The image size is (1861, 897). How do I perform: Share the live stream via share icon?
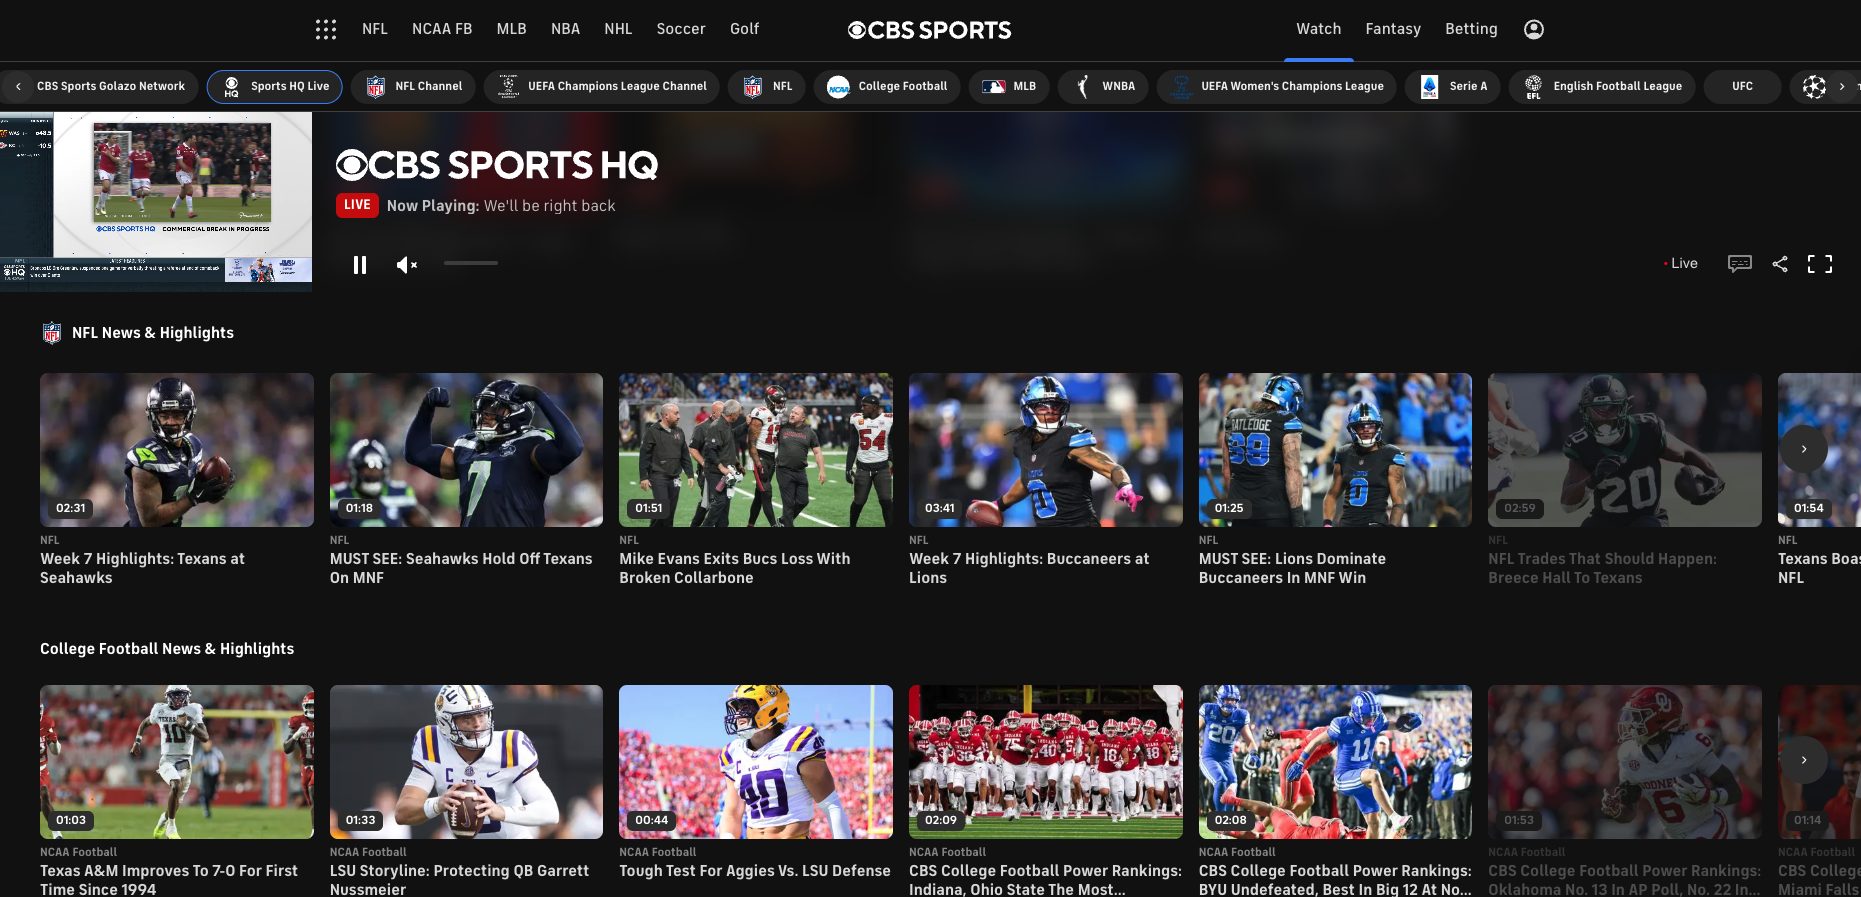(1780, 264)
